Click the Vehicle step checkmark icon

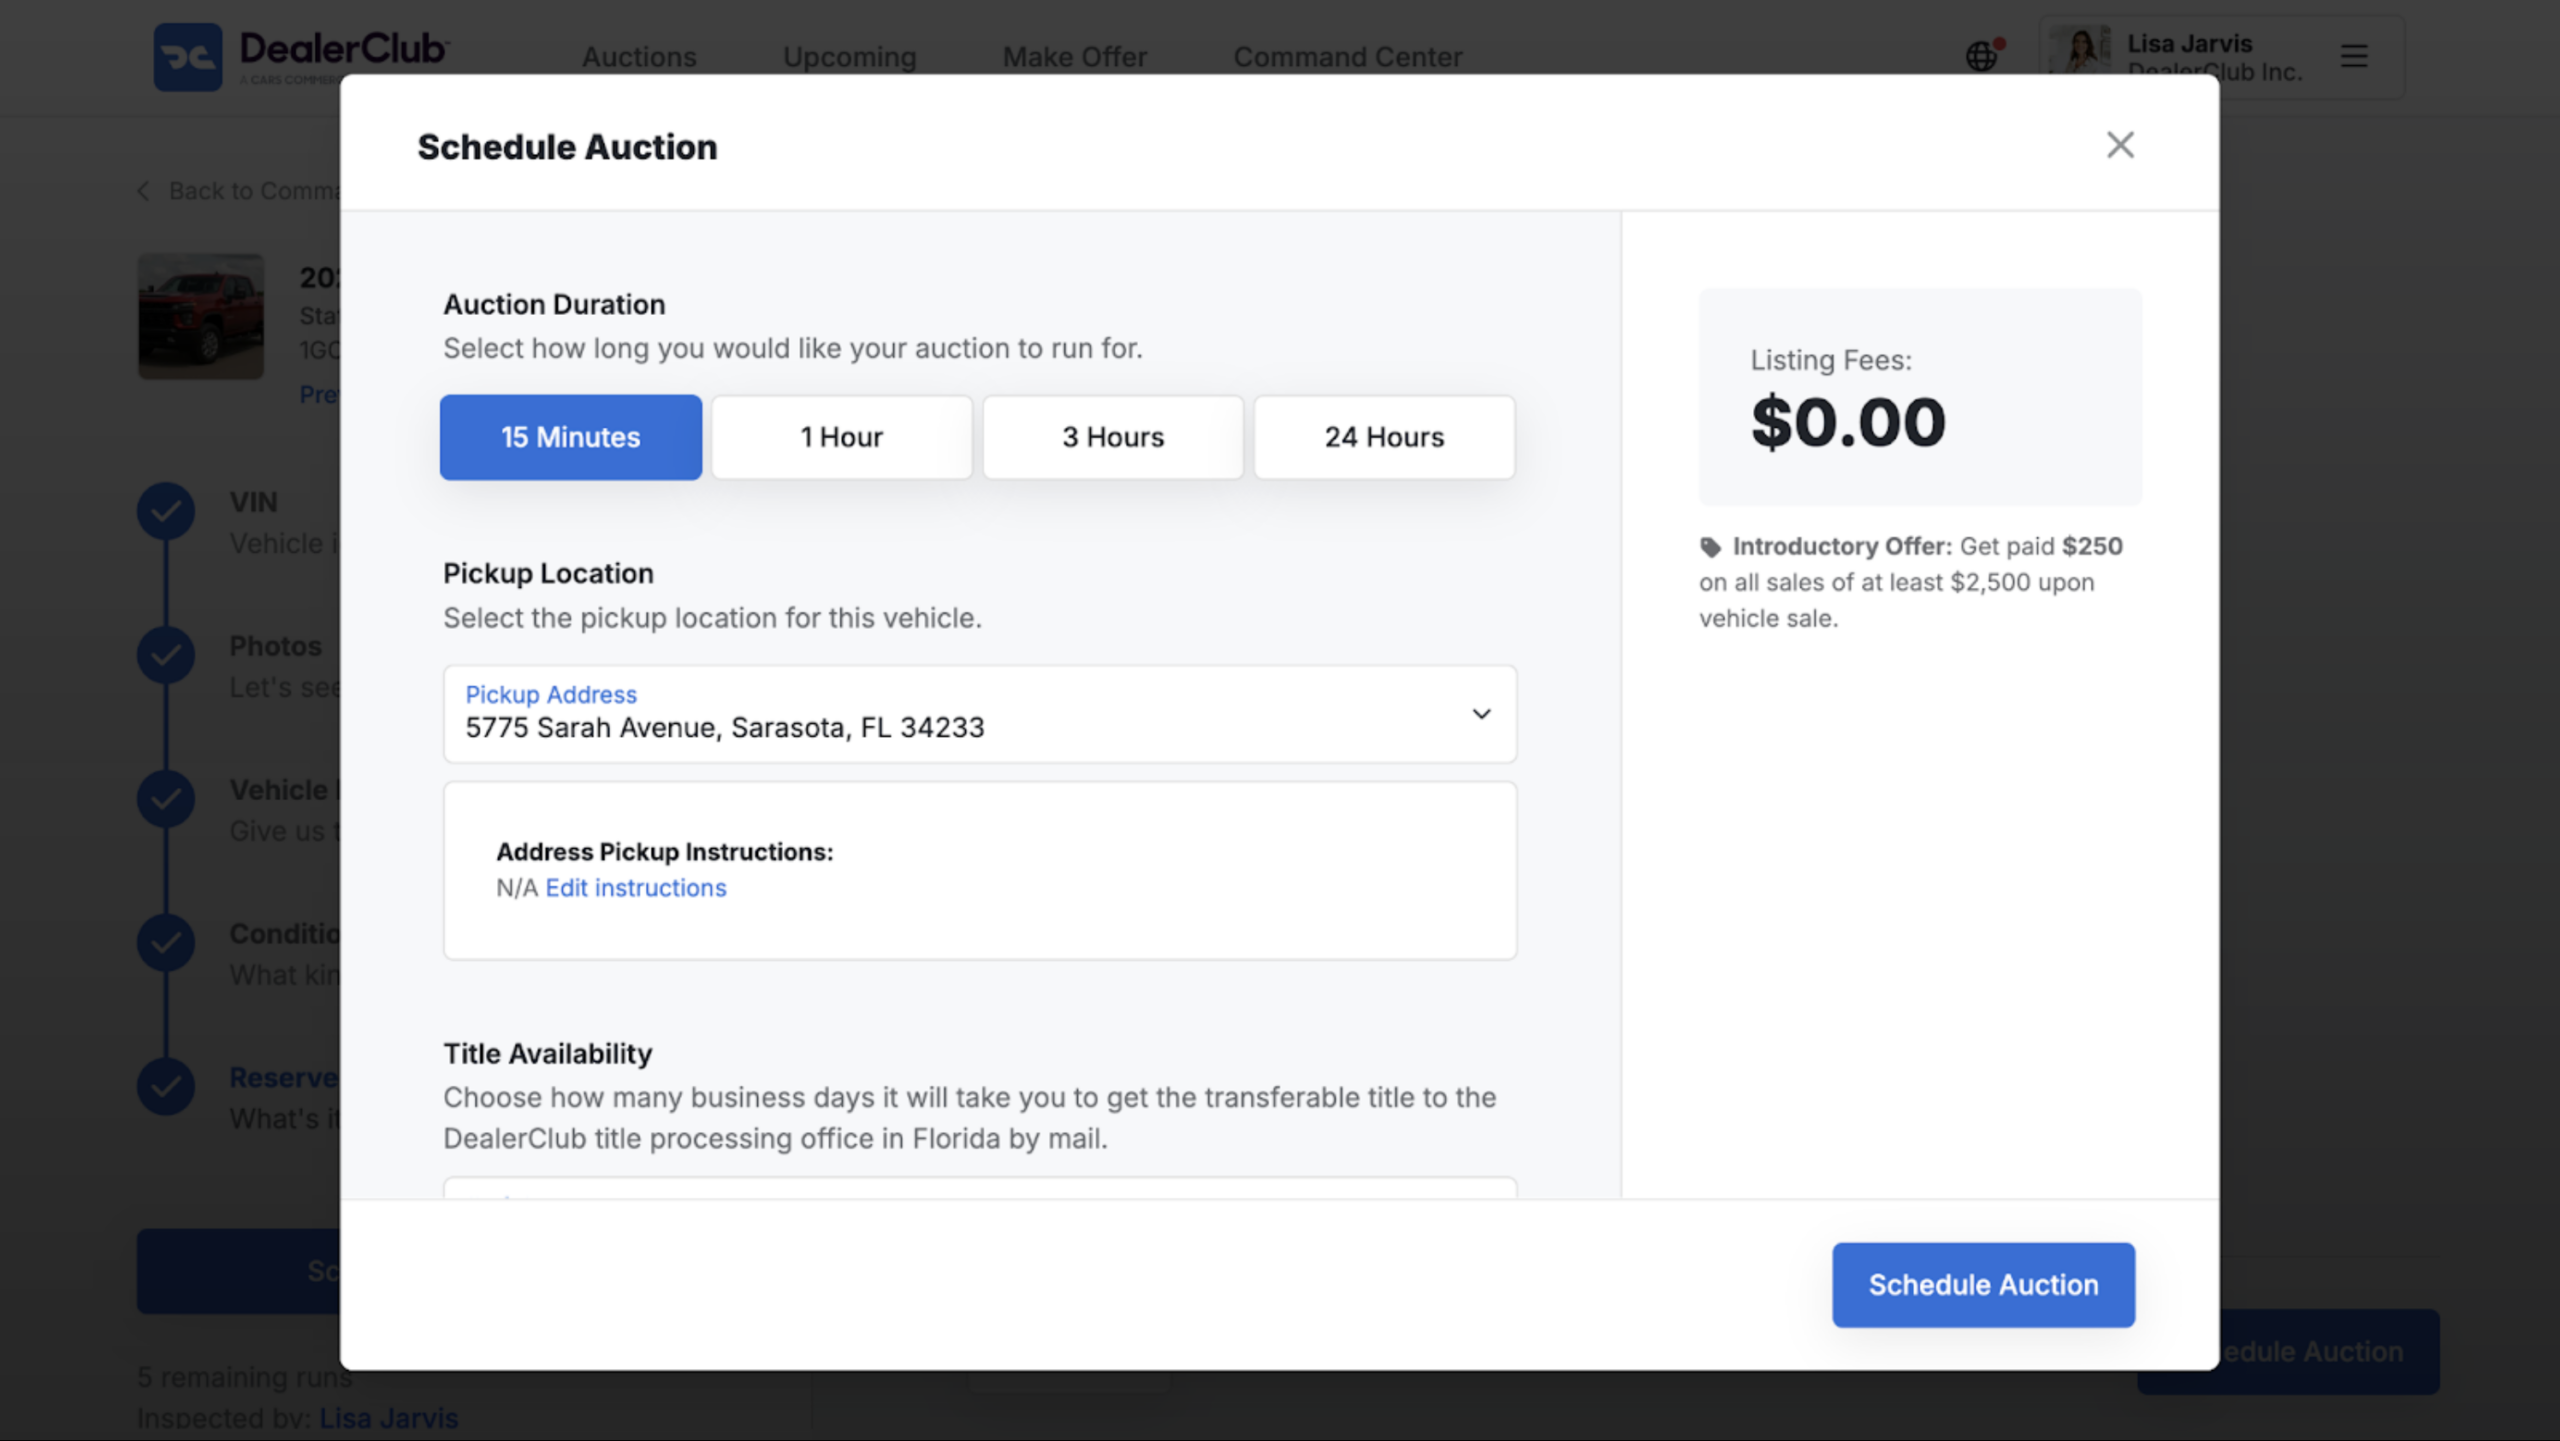point(166,799)
